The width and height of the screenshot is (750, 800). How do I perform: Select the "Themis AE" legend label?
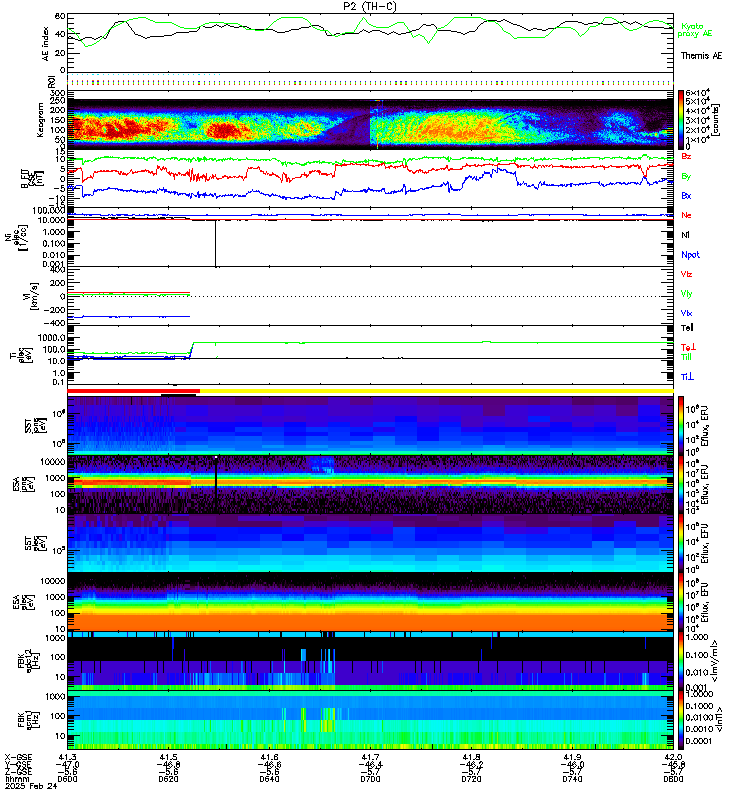click(x=701, y=56)
